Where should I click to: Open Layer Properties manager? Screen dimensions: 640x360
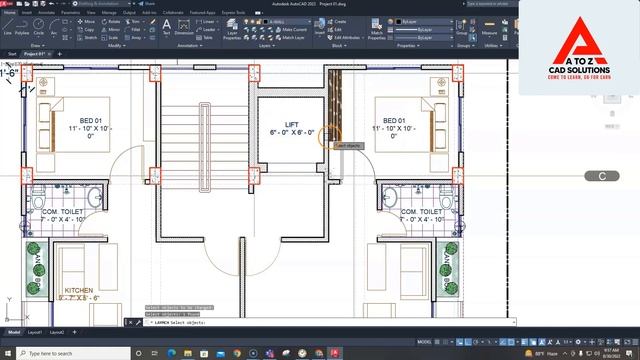(x=232, y=29)
